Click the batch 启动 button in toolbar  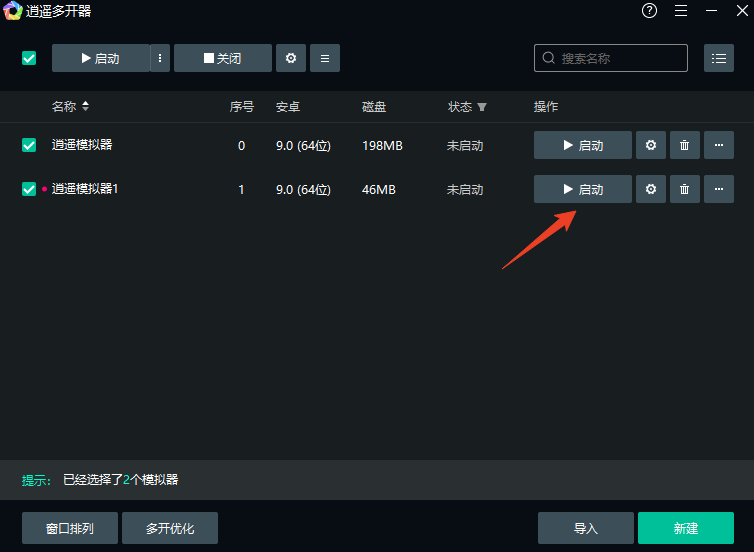tap(101, 58)
